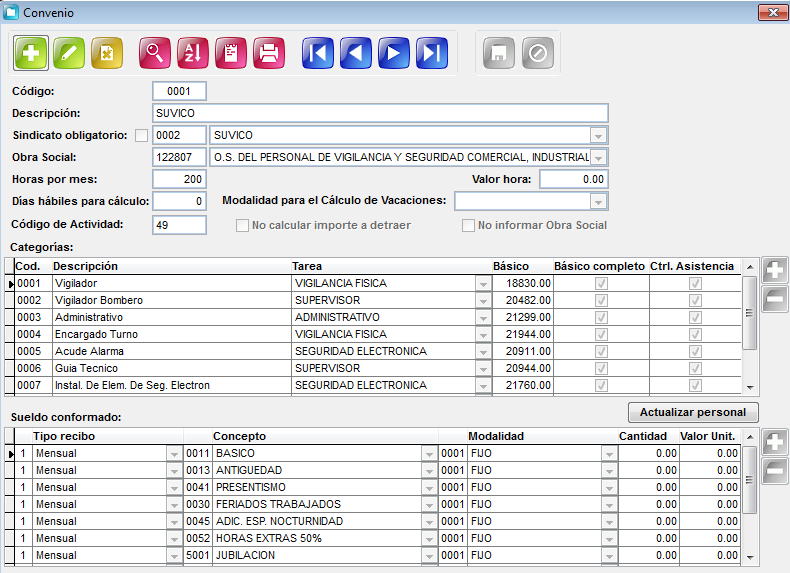Open Modalidad para el Cálculo de Vacaciones dropdown

[598, 202]
